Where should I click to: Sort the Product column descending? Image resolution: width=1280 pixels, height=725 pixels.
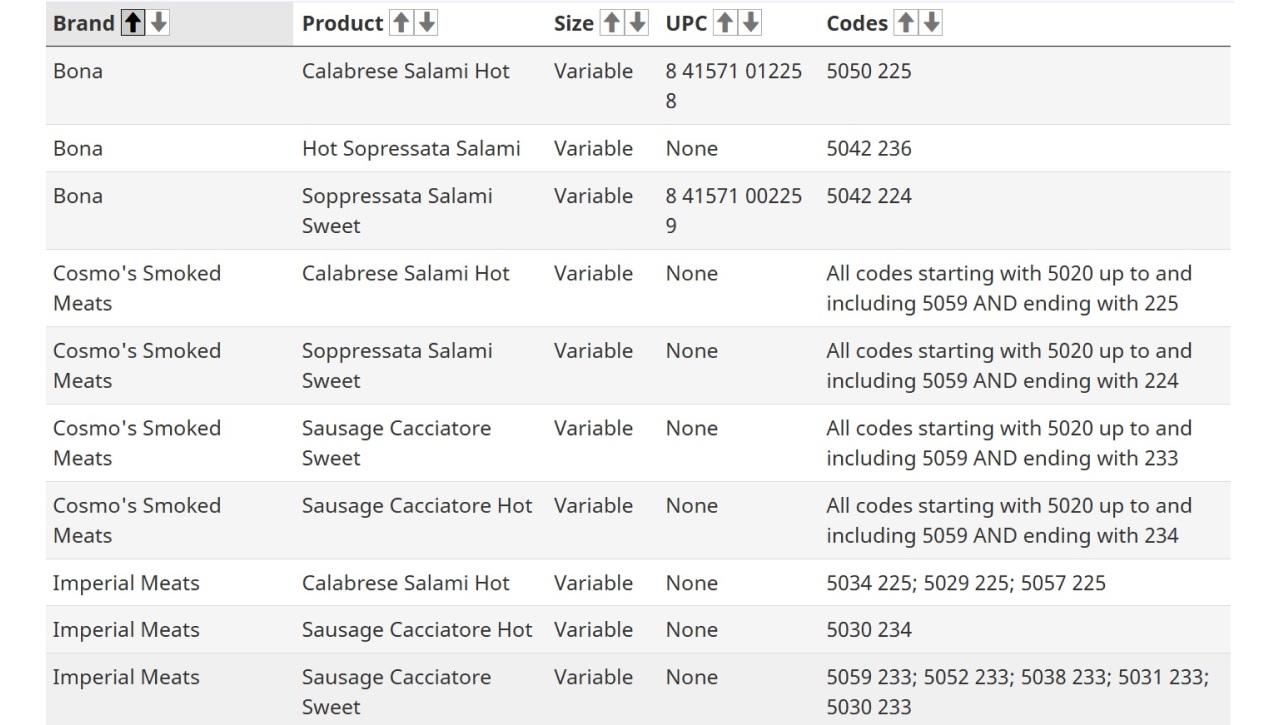point(426,23)
